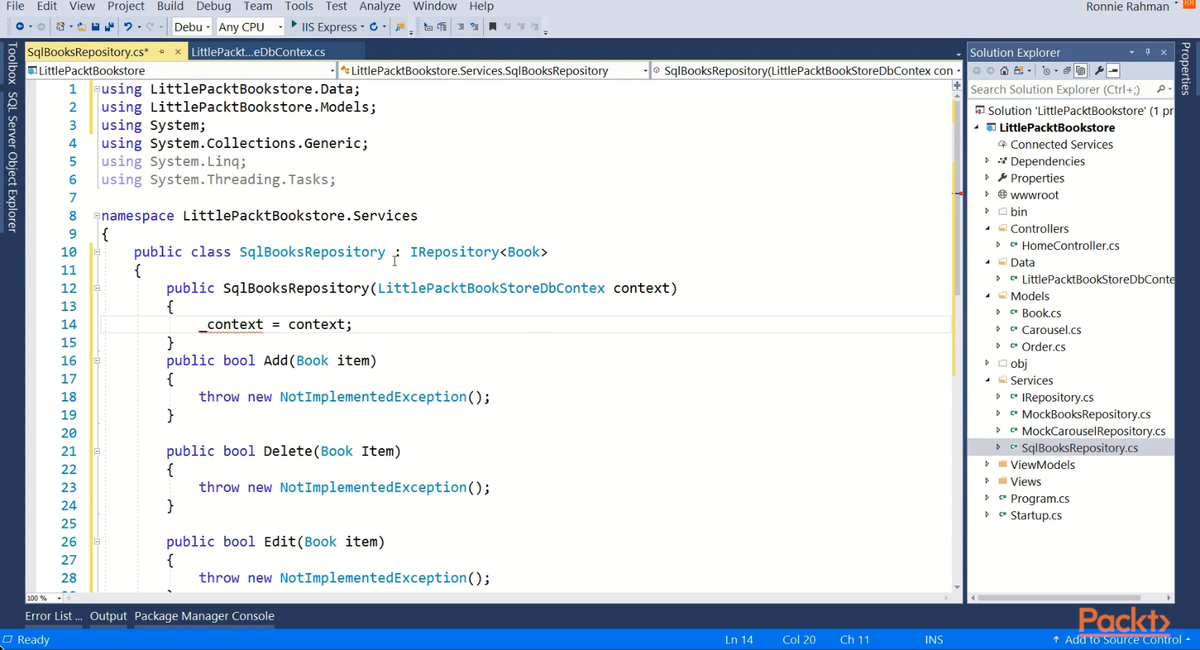Screen dimensions: 1200x650
Task: Open the Error List tab
Action: (53, 616)
